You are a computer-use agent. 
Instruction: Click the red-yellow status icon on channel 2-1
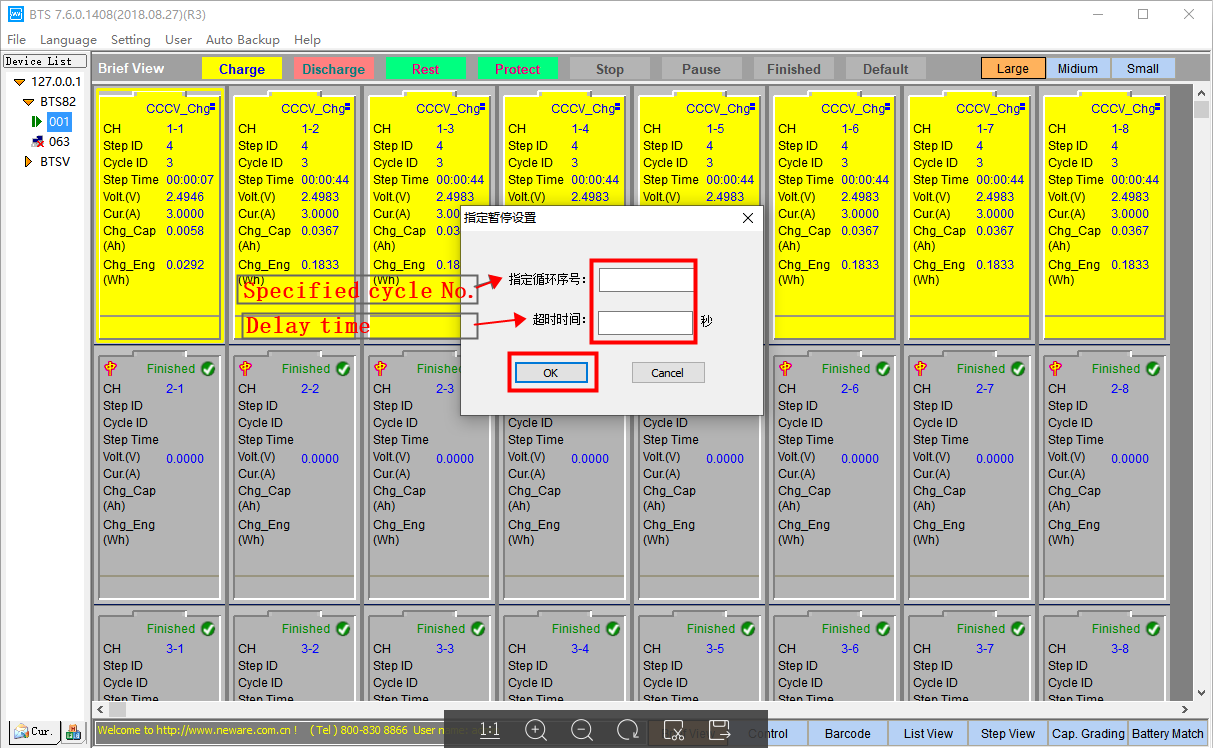pos(111,369)
